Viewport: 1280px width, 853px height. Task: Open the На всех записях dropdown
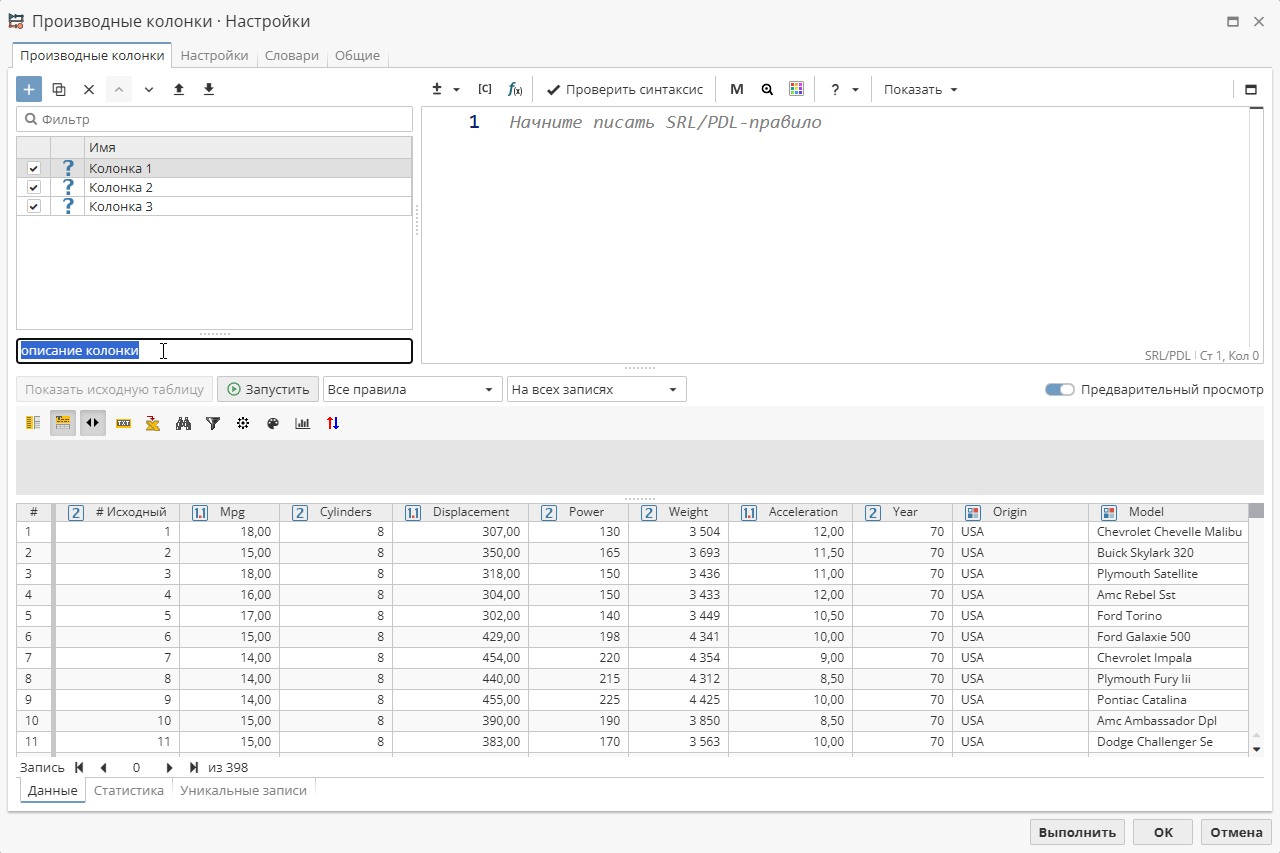(x=596, y=389)
